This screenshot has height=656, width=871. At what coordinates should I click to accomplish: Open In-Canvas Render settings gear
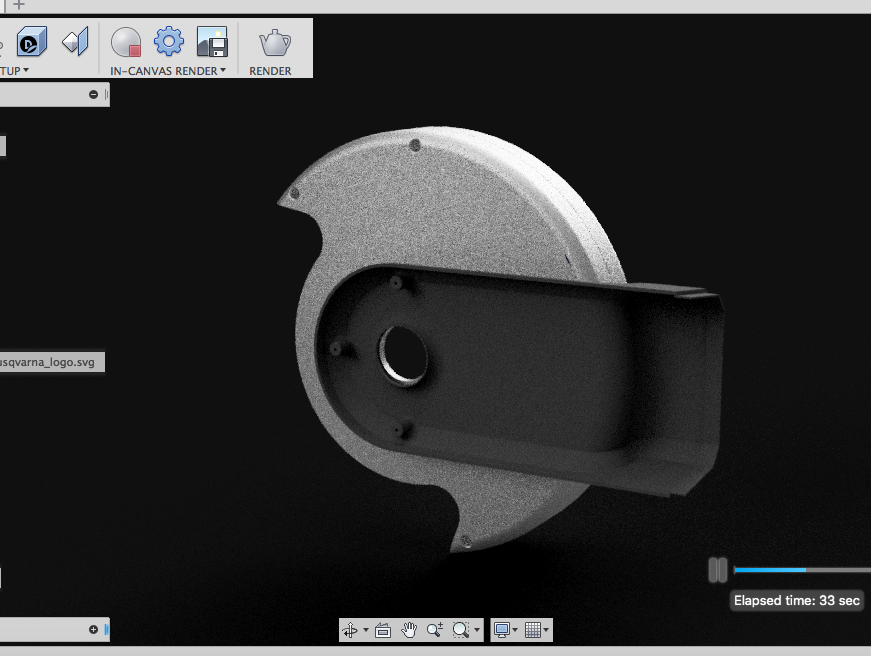pos(169,41)
